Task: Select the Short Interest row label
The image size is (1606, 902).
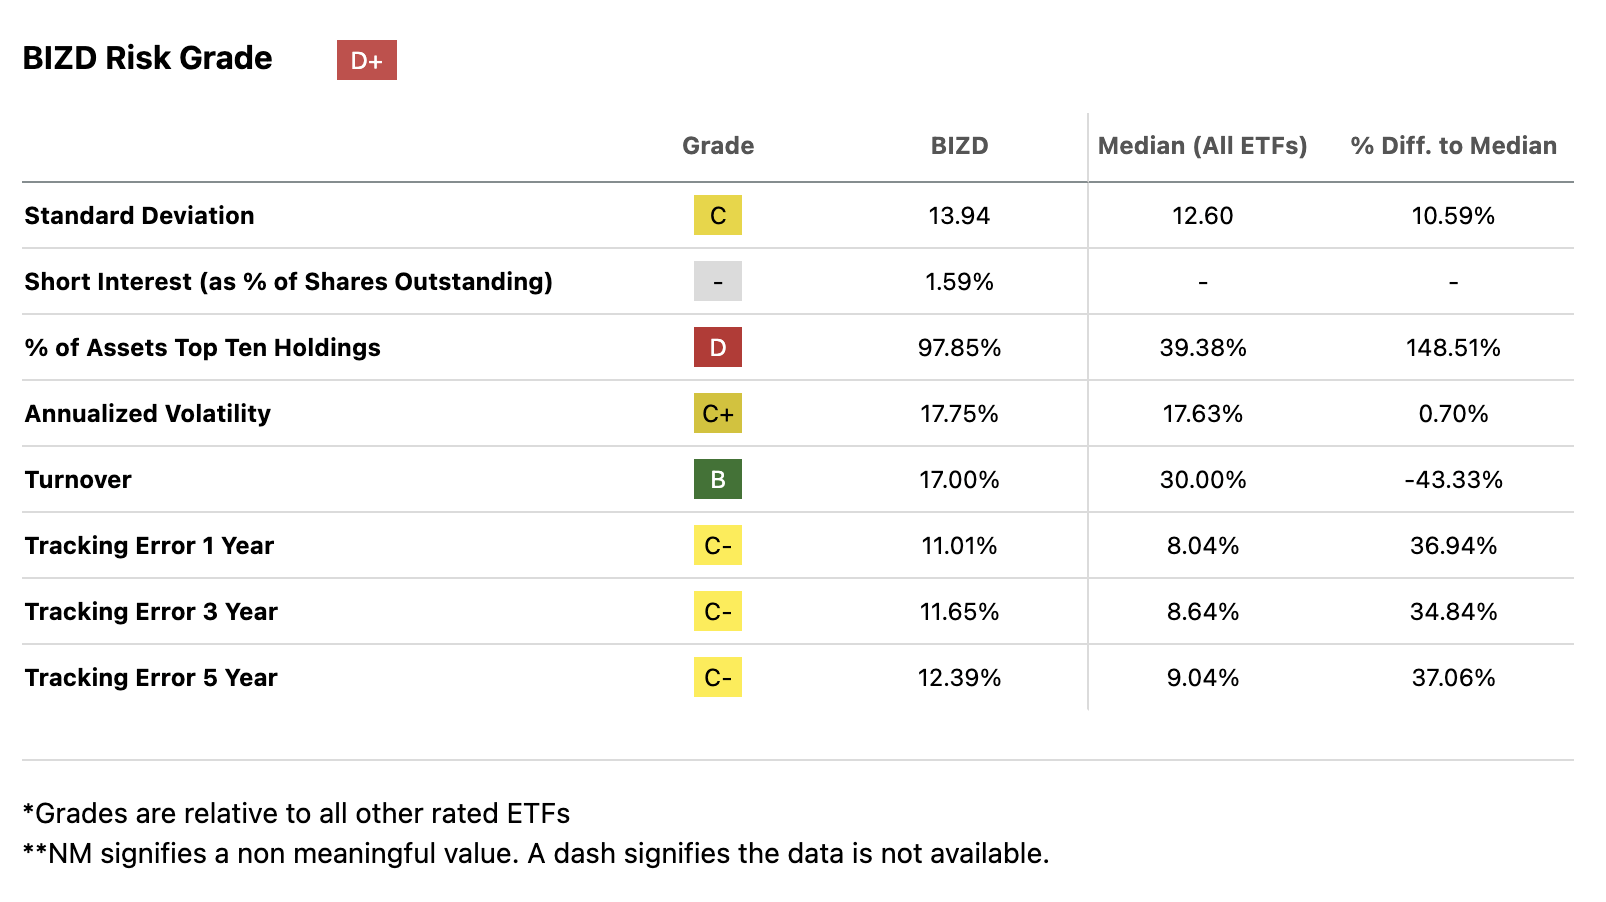Action: coord(288,282)
